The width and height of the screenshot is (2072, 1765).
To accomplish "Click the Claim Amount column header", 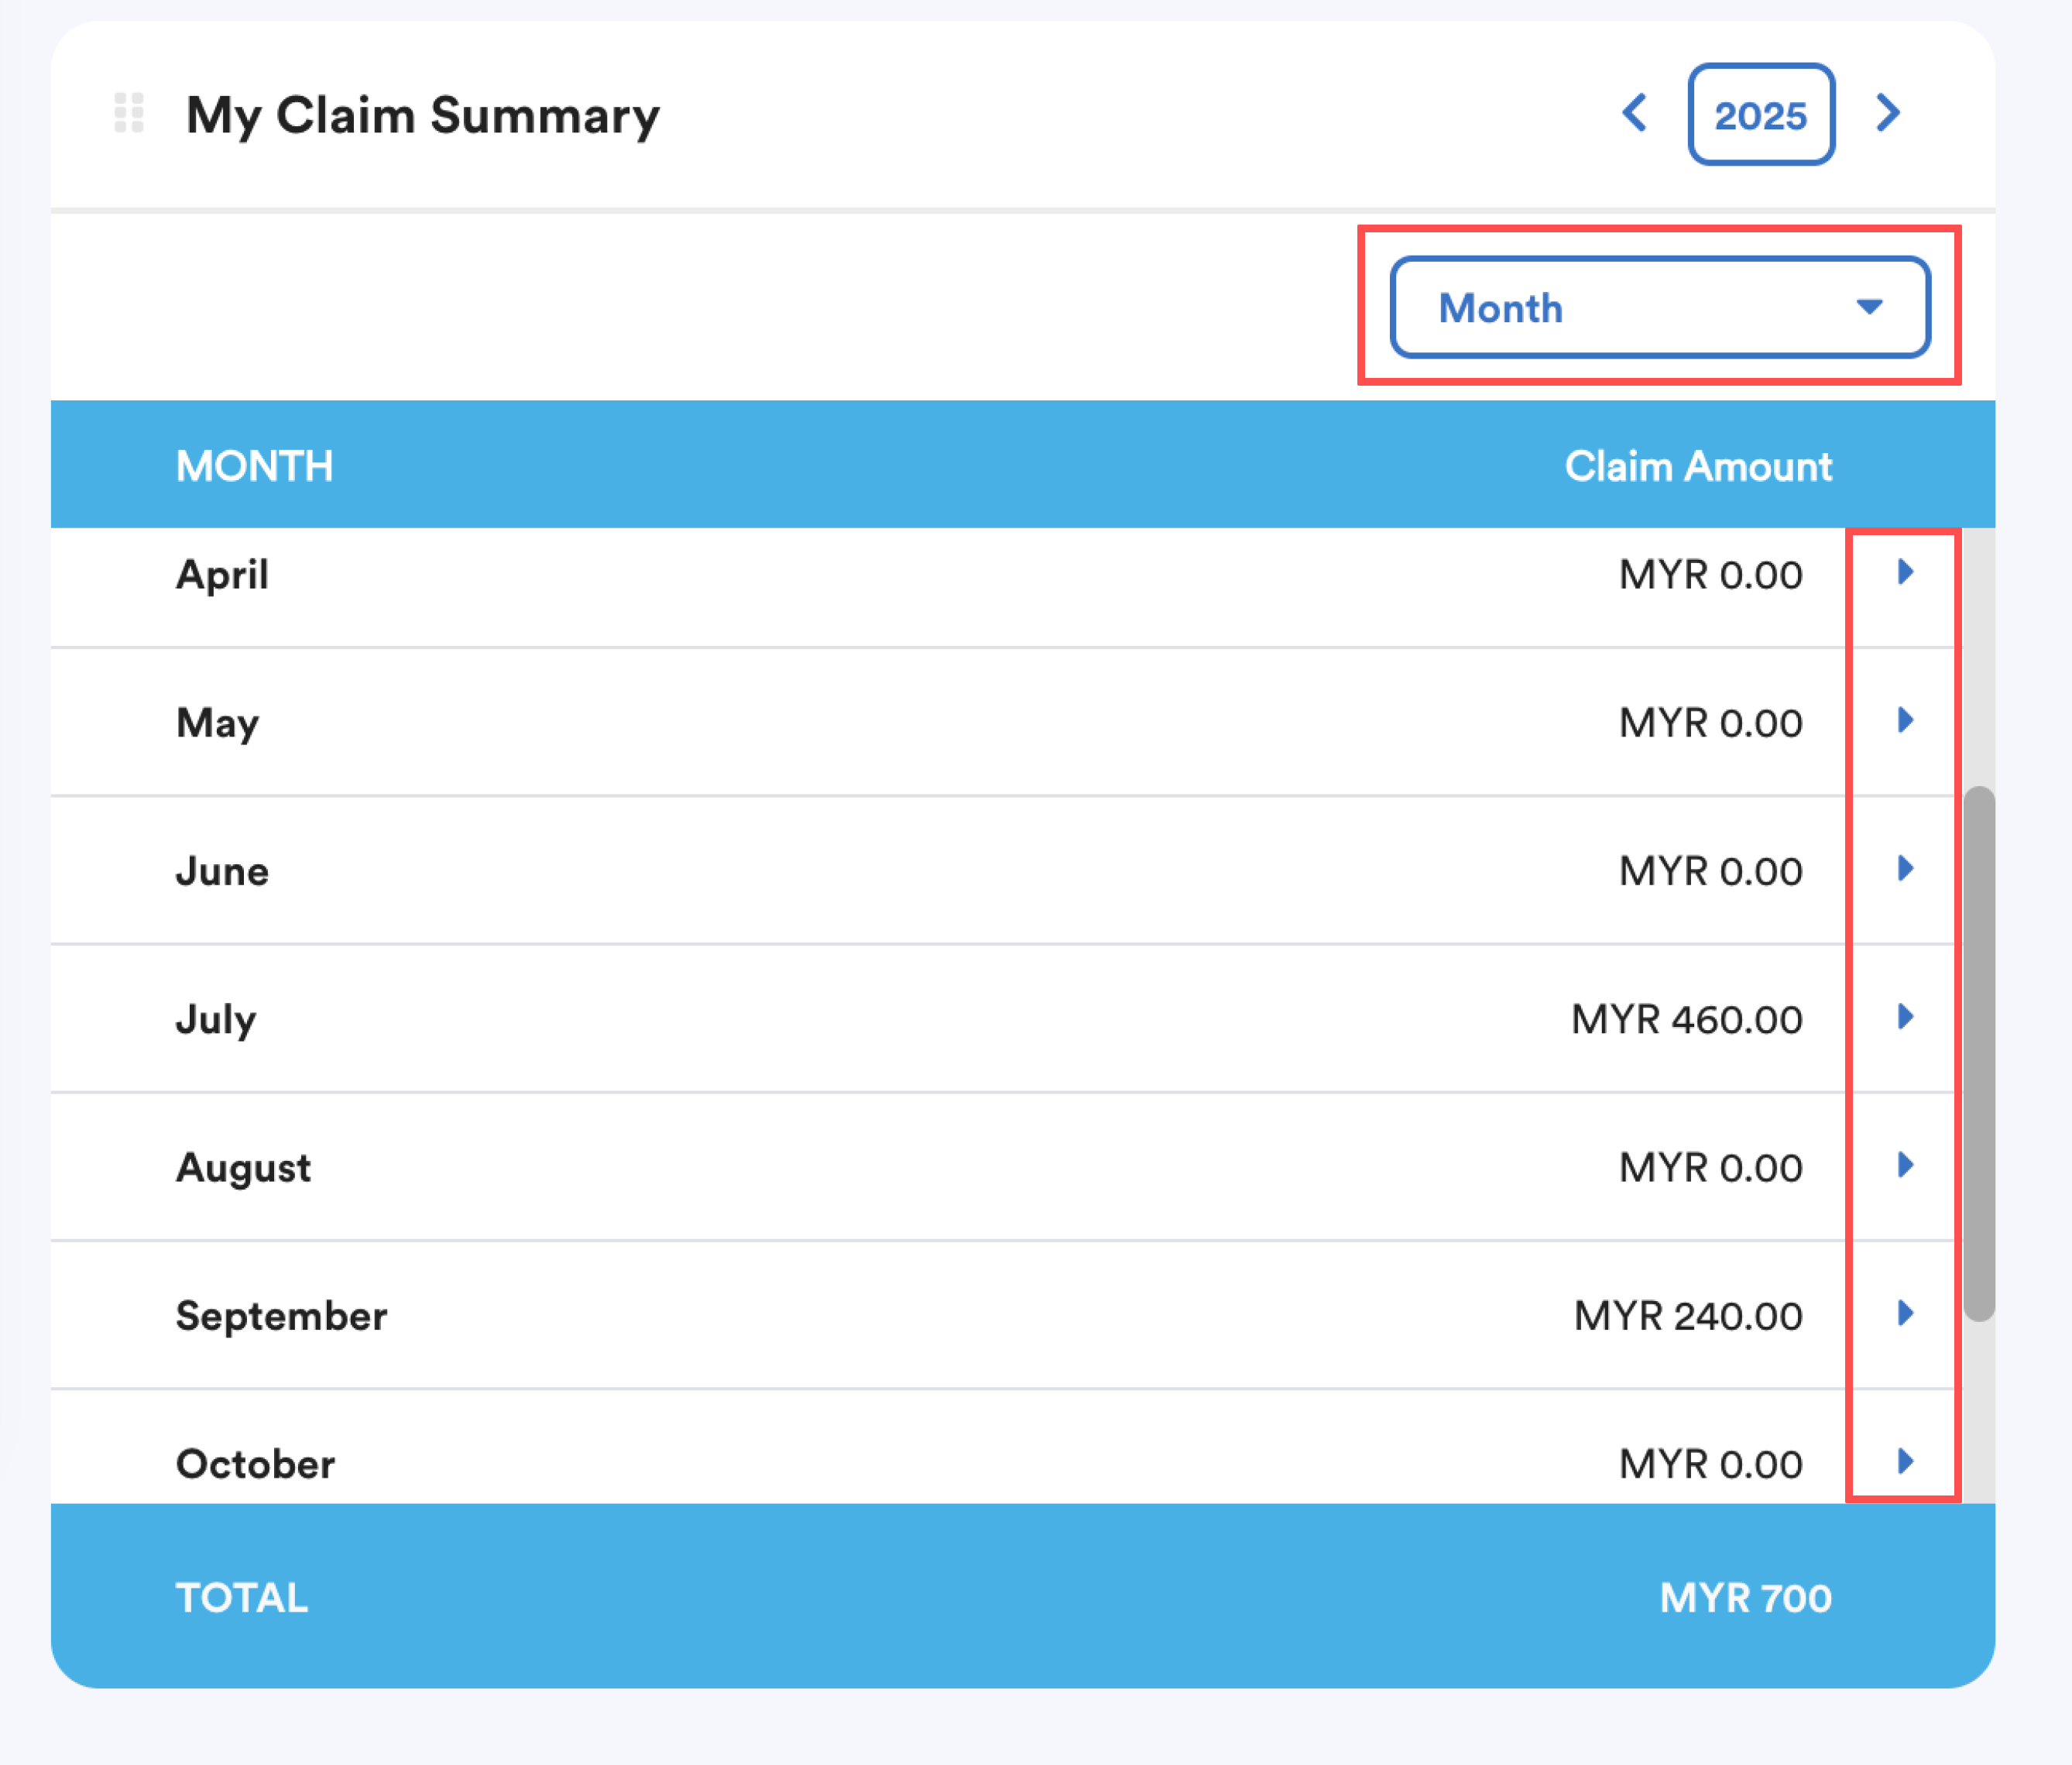I will point(1697,466).
